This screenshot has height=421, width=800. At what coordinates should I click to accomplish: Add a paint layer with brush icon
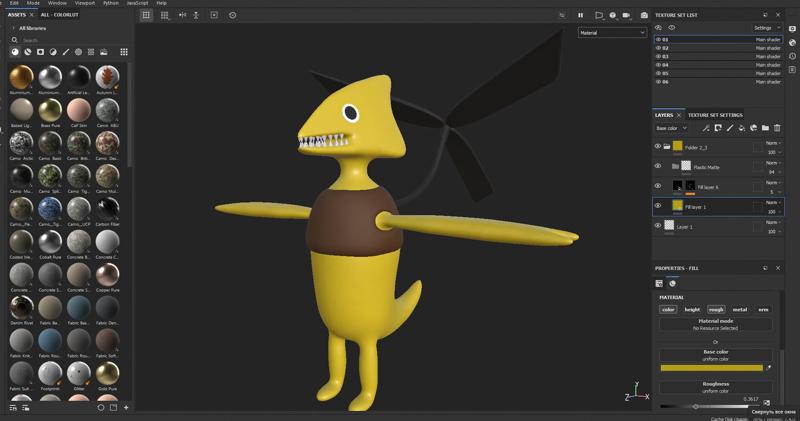click(730, 128)
